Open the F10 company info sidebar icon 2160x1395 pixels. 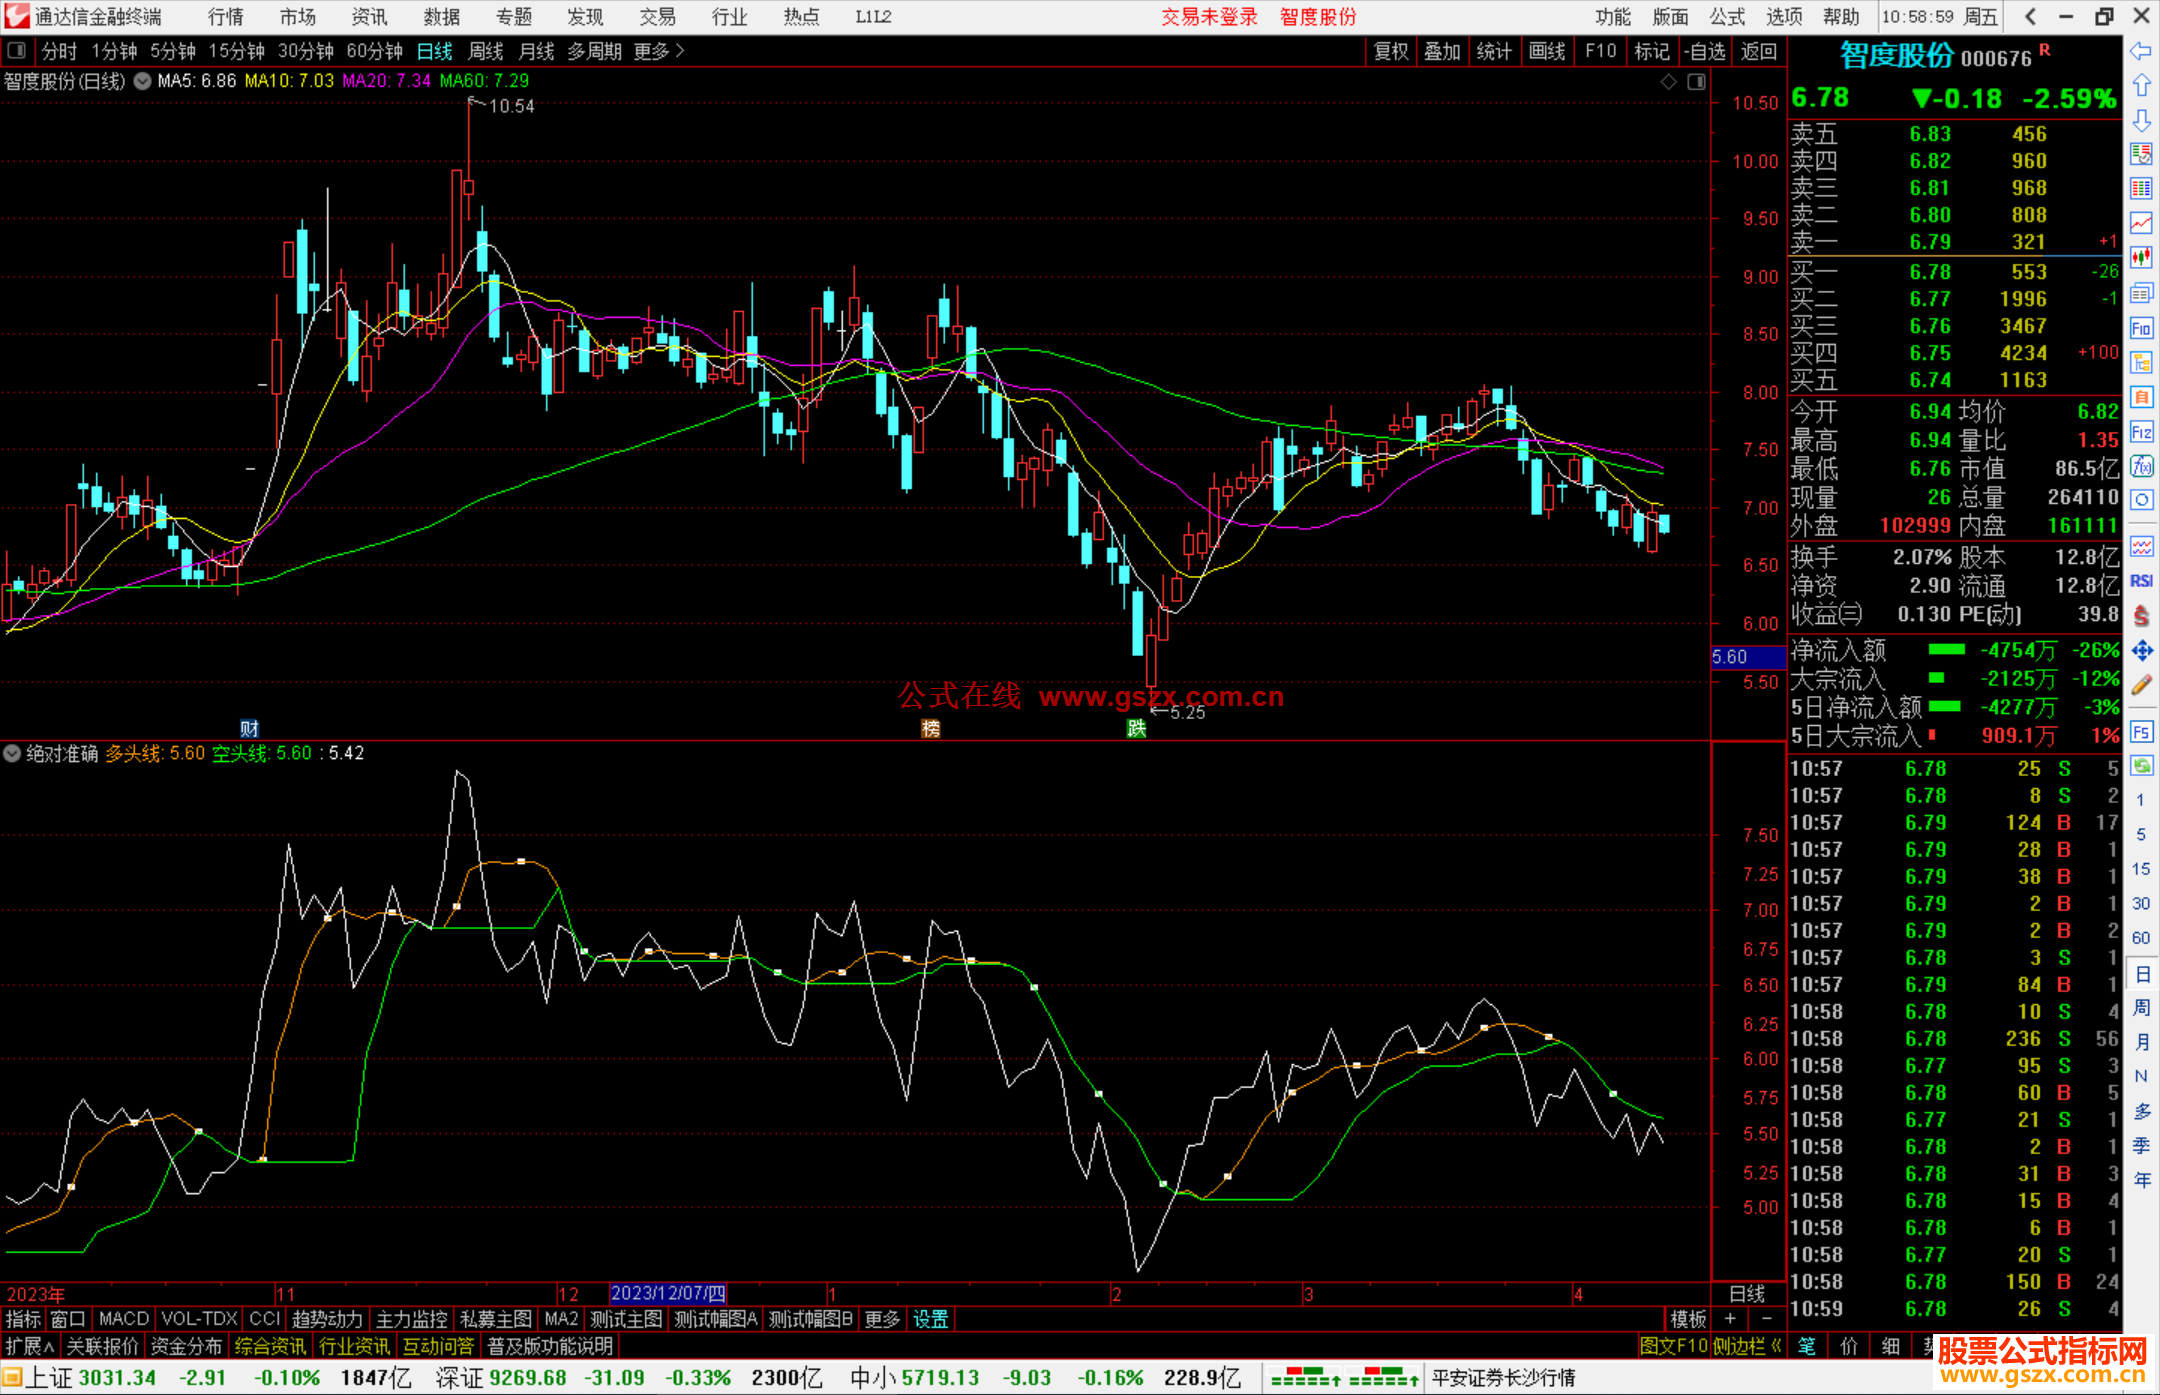pos(2141,328)
